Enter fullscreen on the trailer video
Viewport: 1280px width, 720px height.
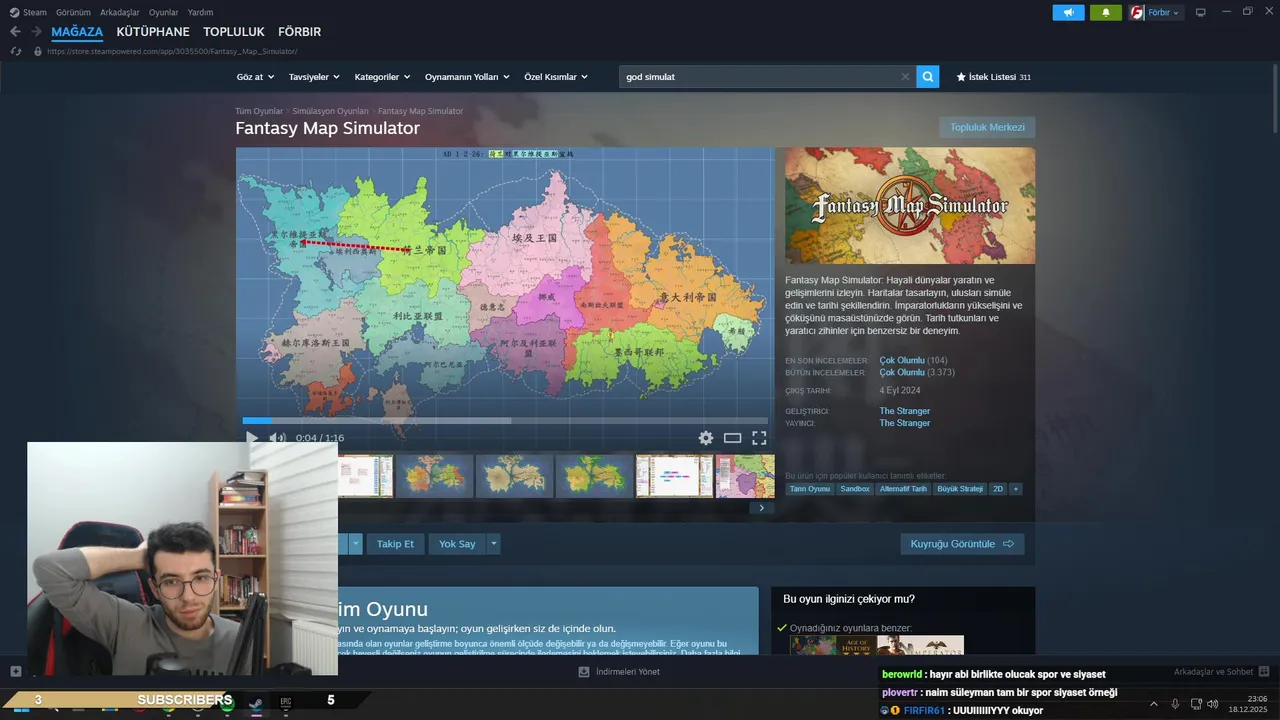click(x=759, y=438)
